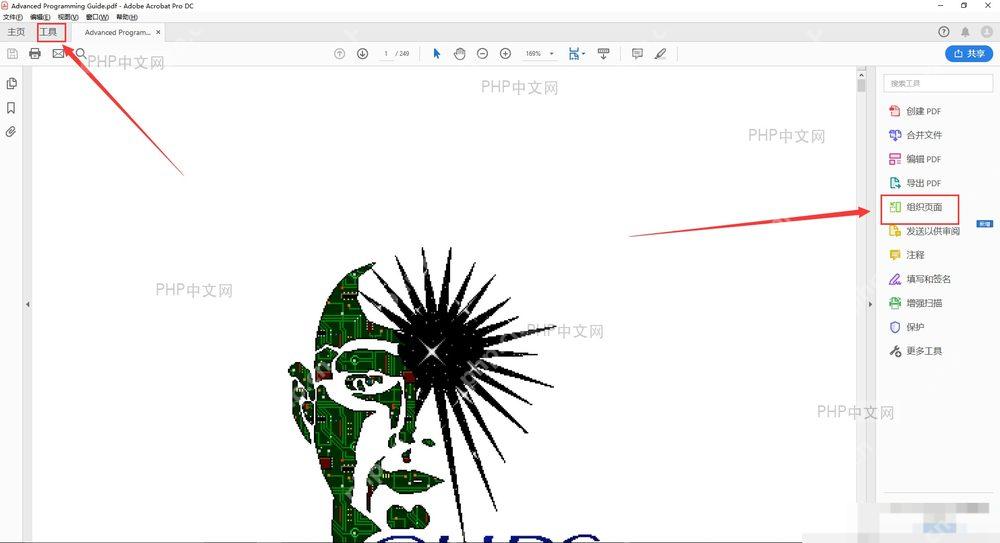Open 导出 PDF tool

915,182
